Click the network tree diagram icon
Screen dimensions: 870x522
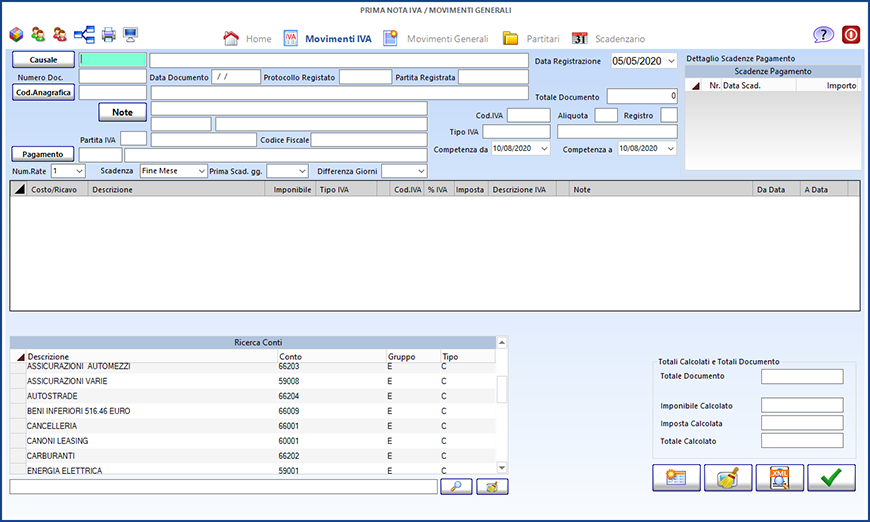(x=85, y=35)
